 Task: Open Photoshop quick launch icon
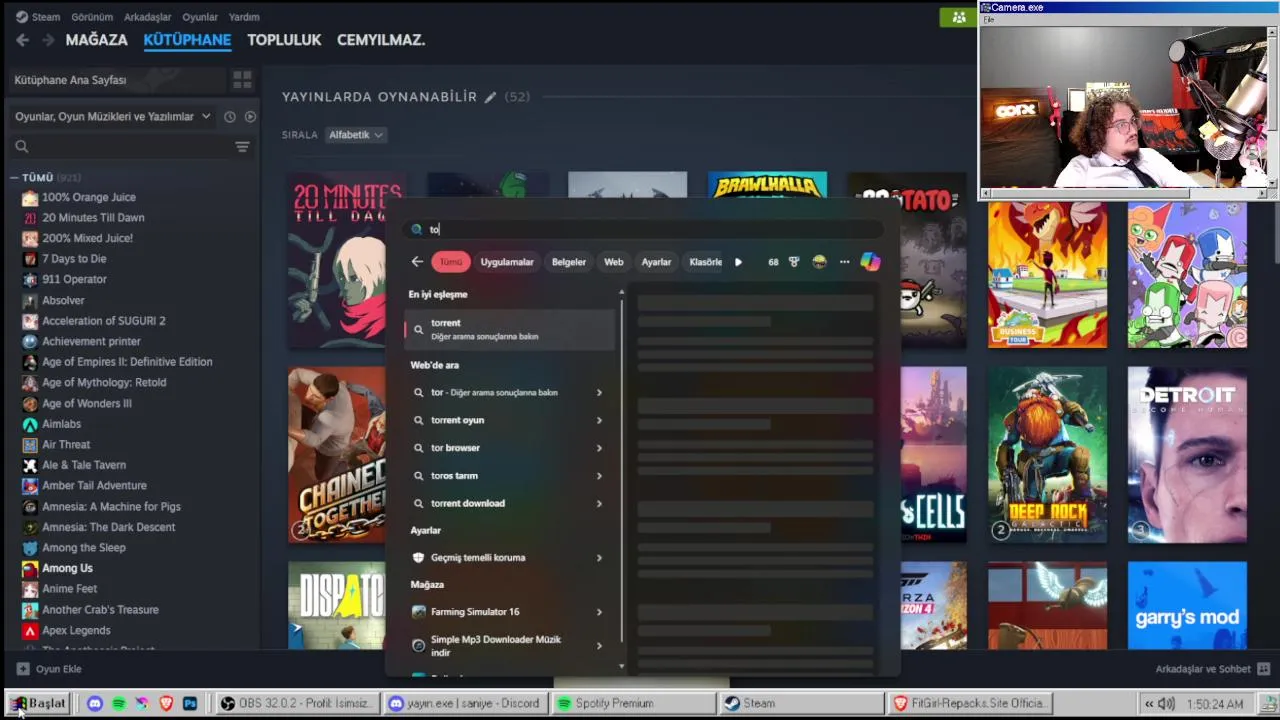190,704
